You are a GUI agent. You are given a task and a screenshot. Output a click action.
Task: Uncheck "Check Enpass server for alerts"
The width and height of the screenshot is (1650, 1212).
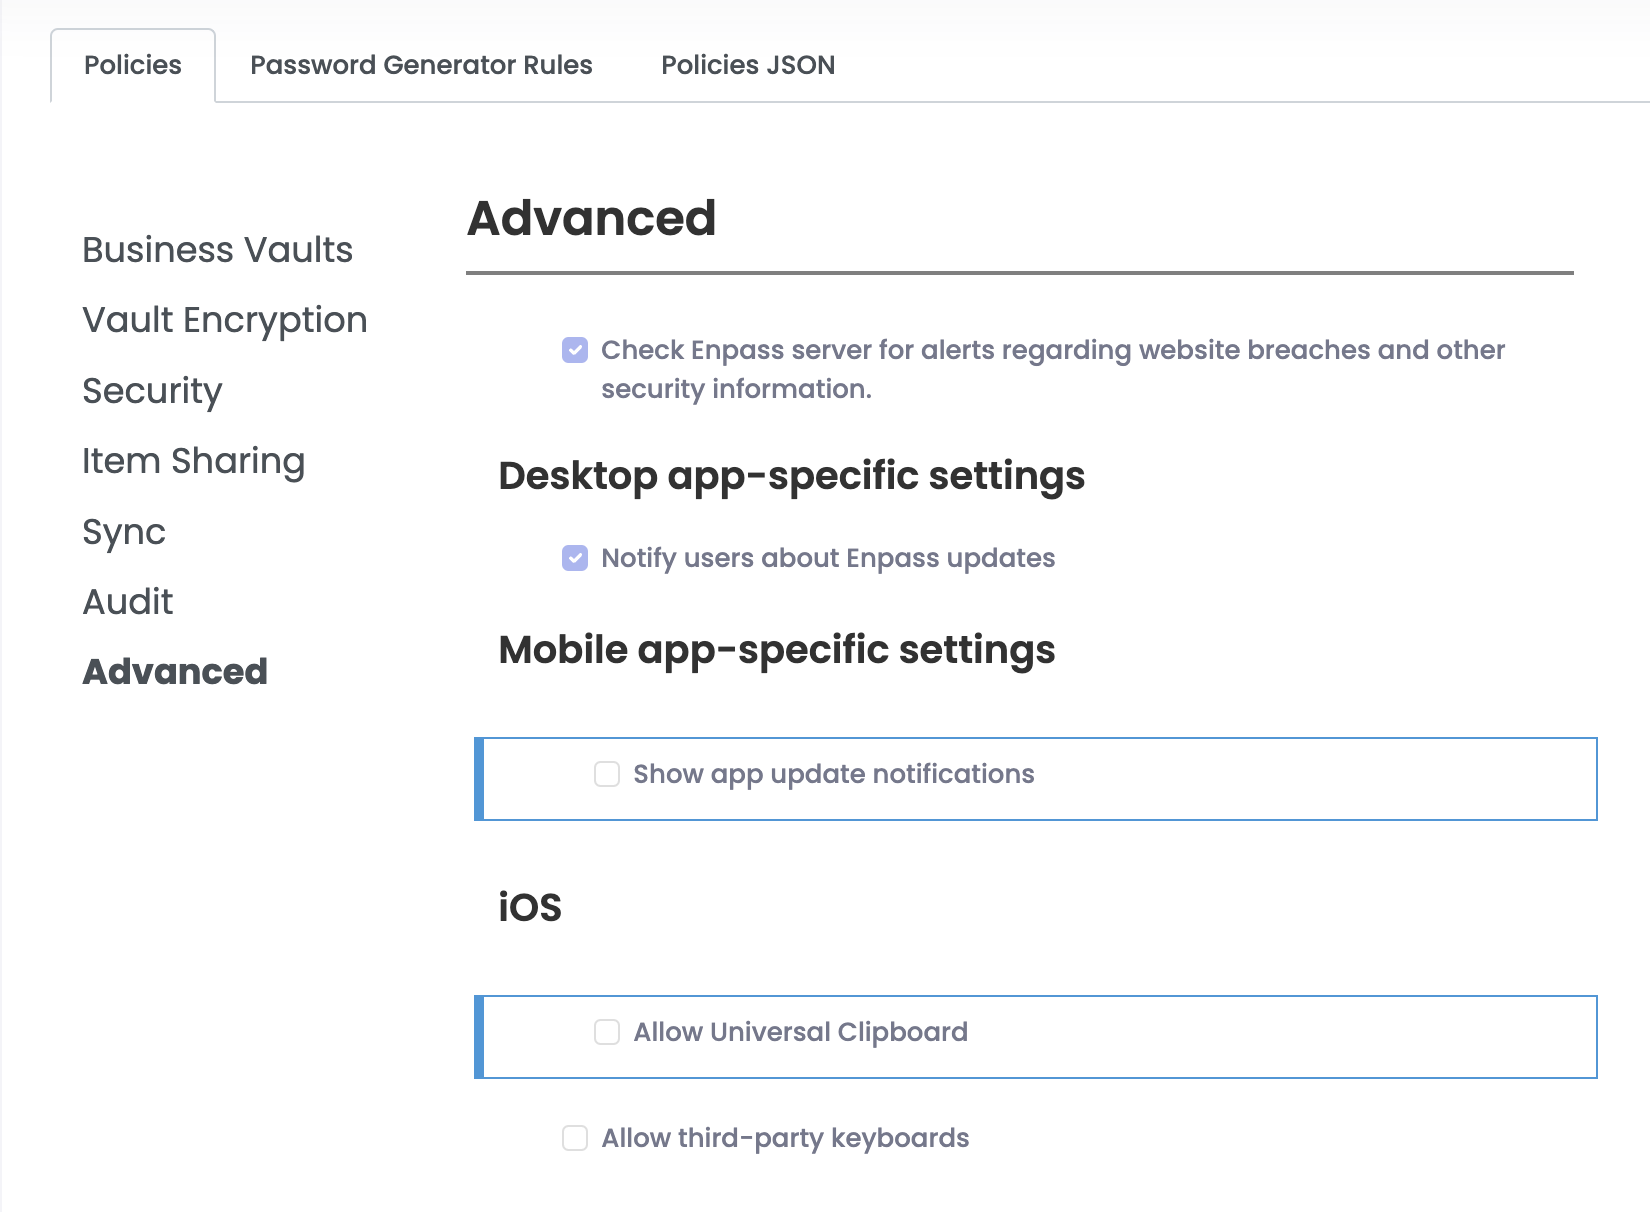point(574,350)
